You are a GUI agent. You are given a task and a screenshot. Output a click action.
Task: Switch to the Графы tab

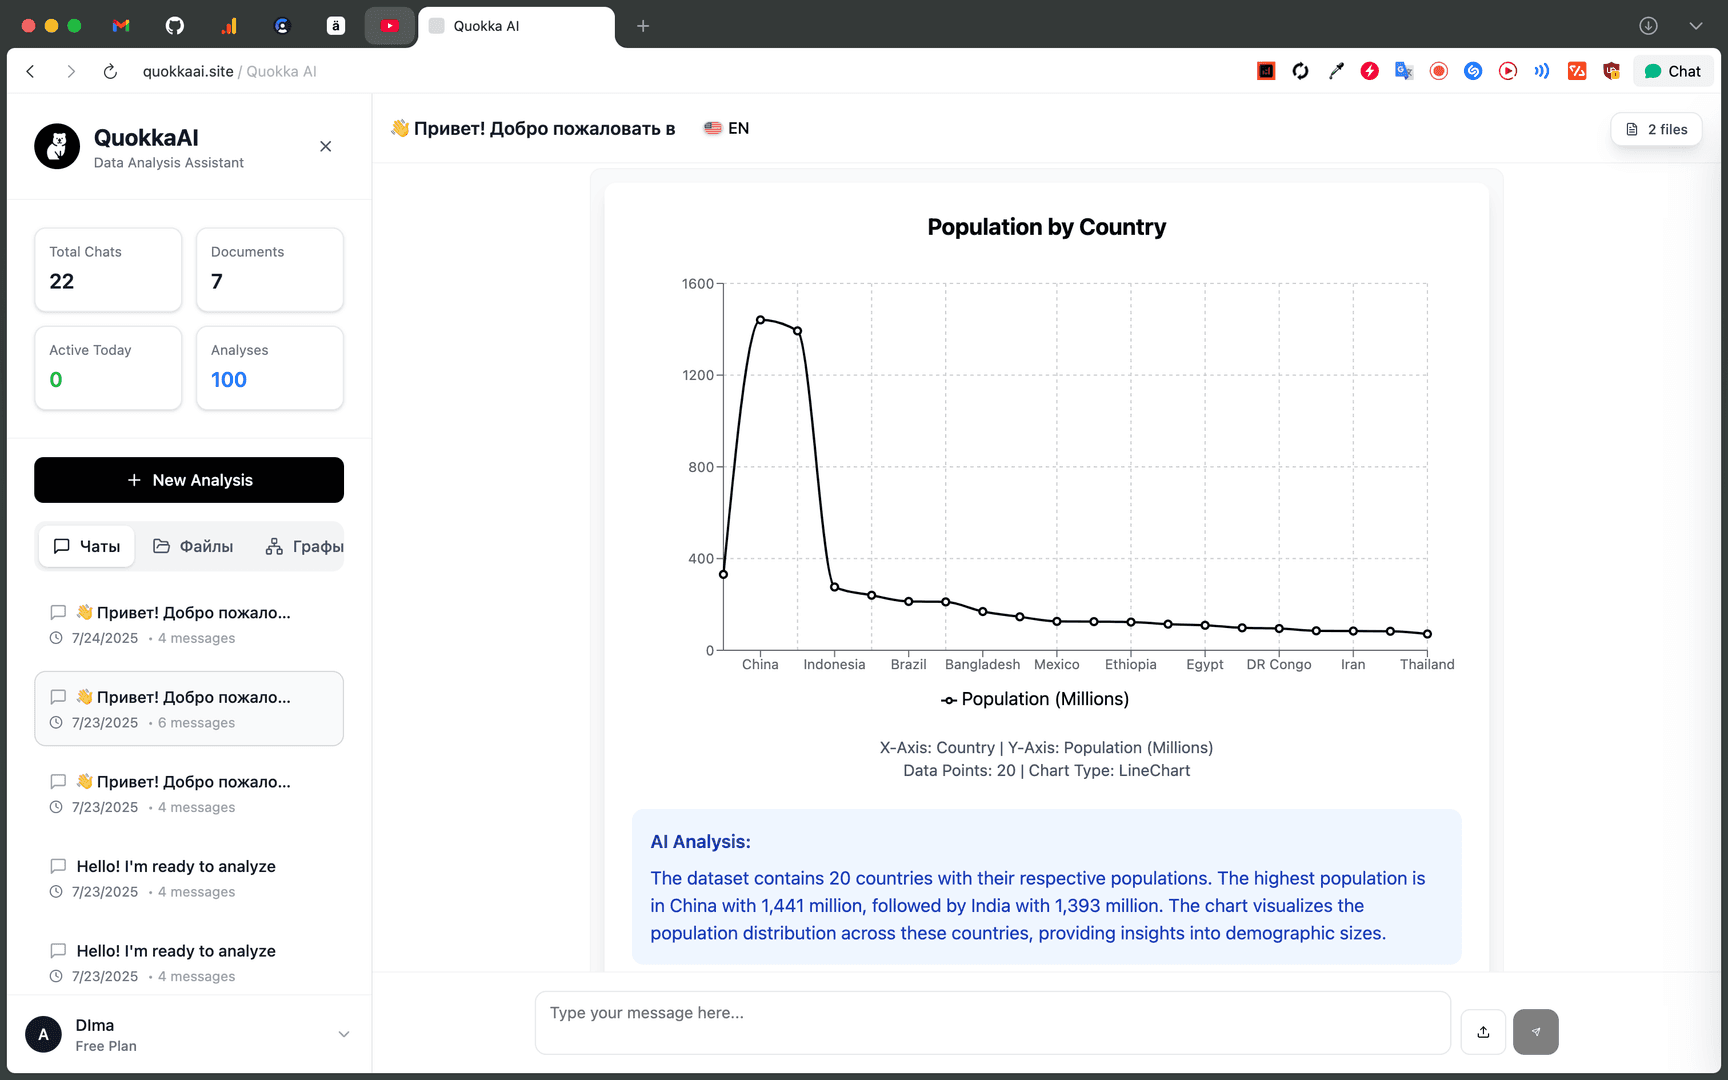pos(304,547)
